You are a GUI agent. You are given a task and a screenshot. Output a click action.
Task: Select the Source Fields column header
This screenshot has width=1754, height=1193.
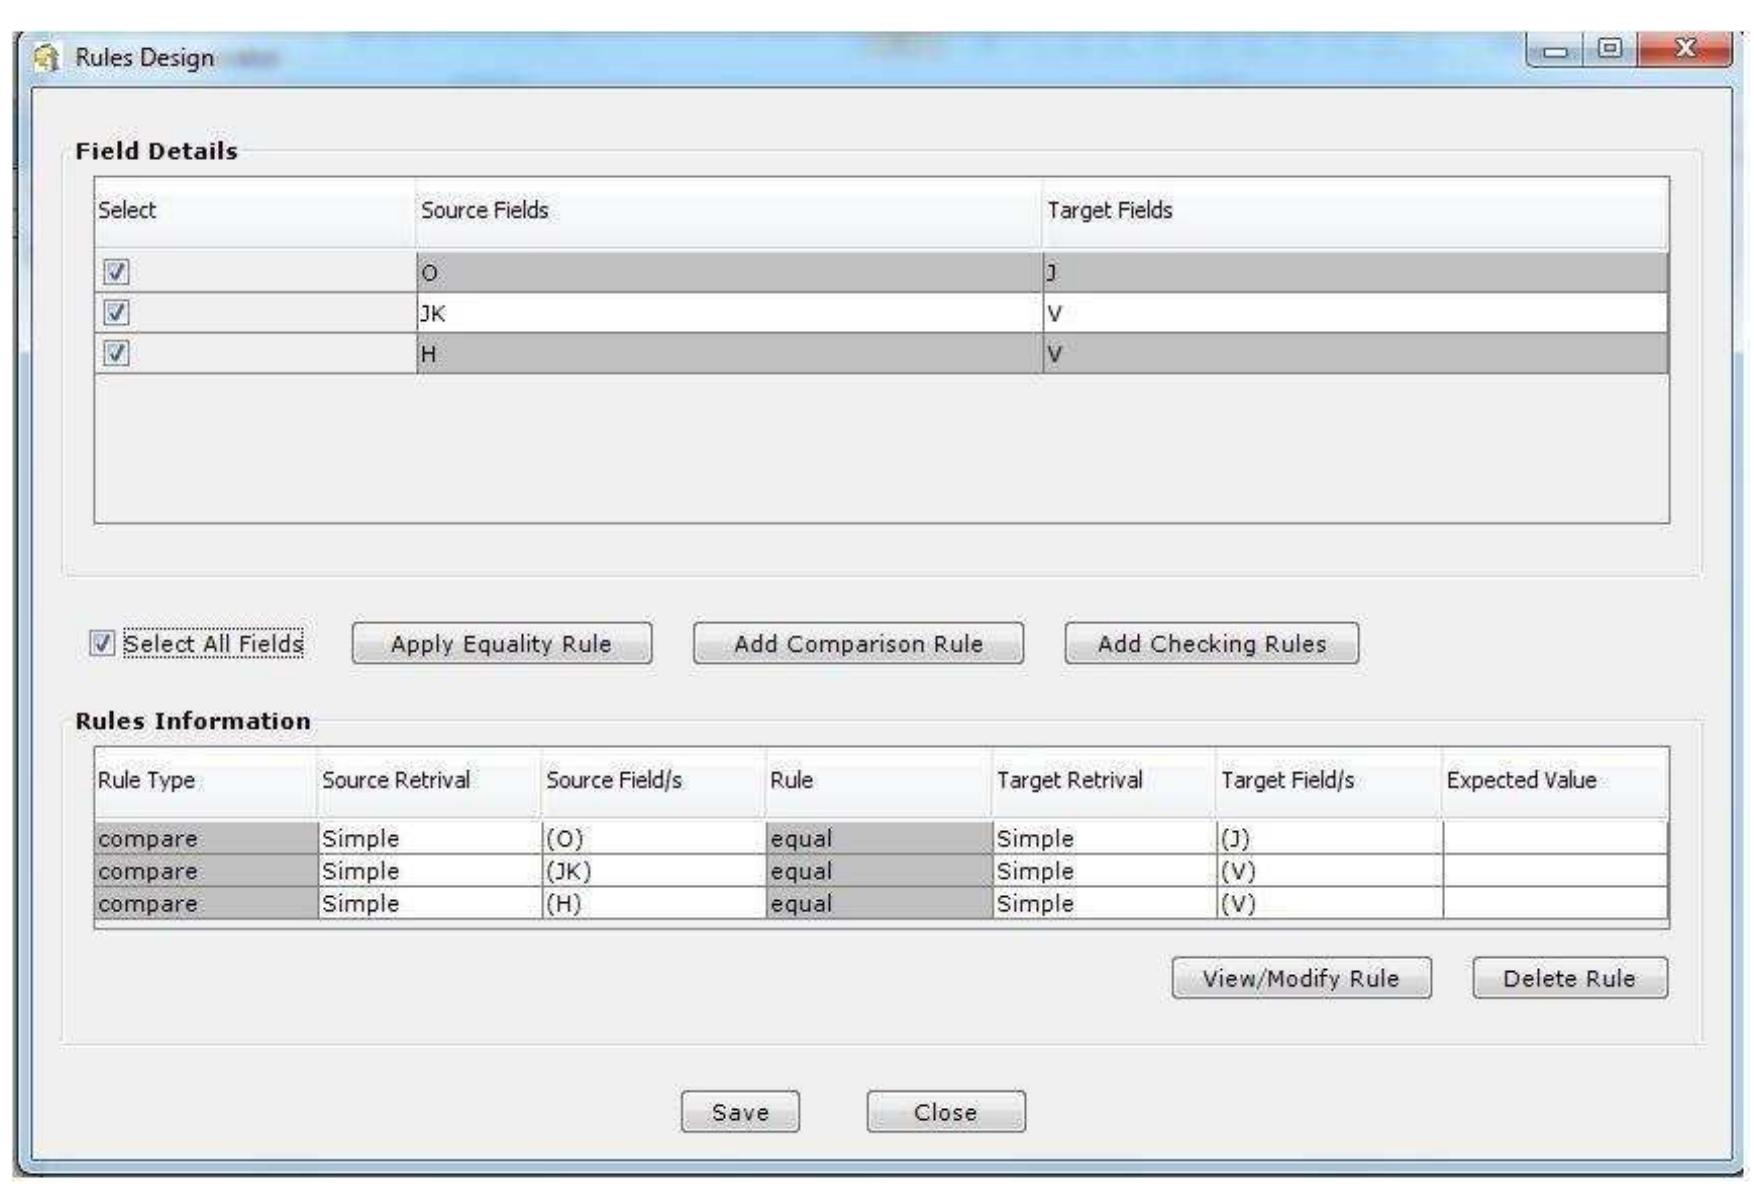tap(729, 212)
